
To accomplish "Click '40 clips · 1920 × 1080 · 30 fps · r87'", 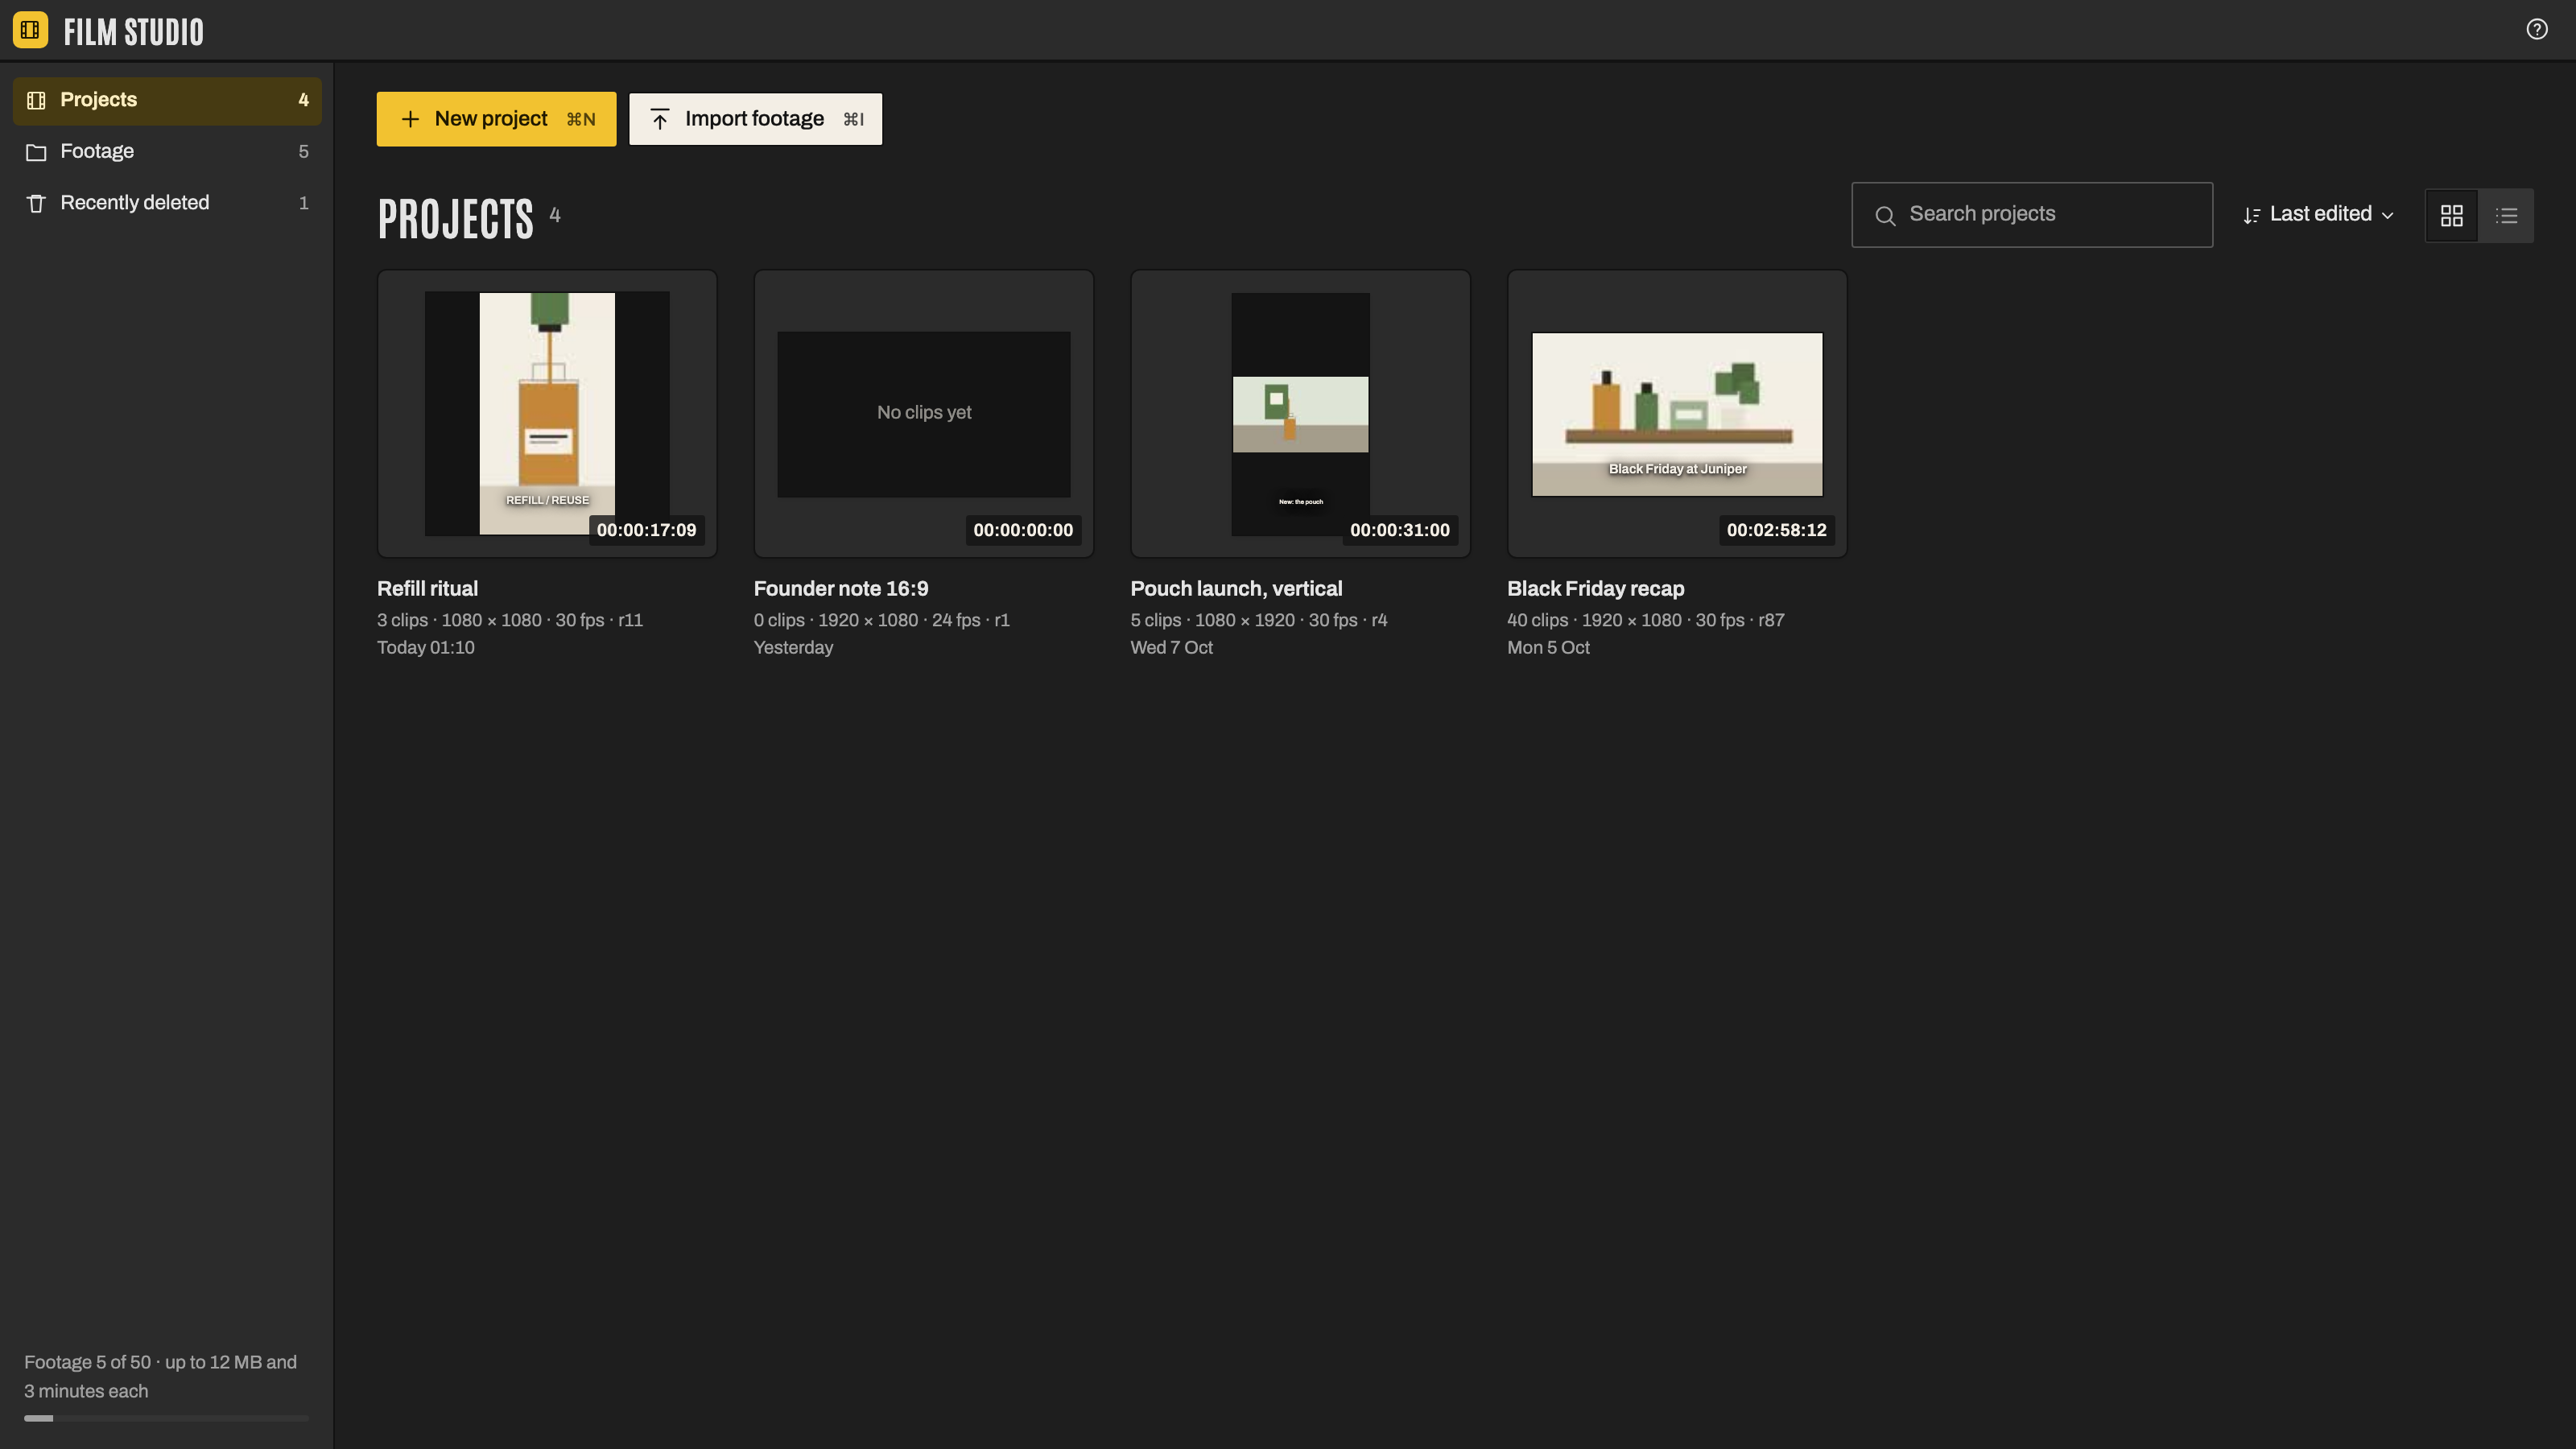I will click(x=1646, y=620).
